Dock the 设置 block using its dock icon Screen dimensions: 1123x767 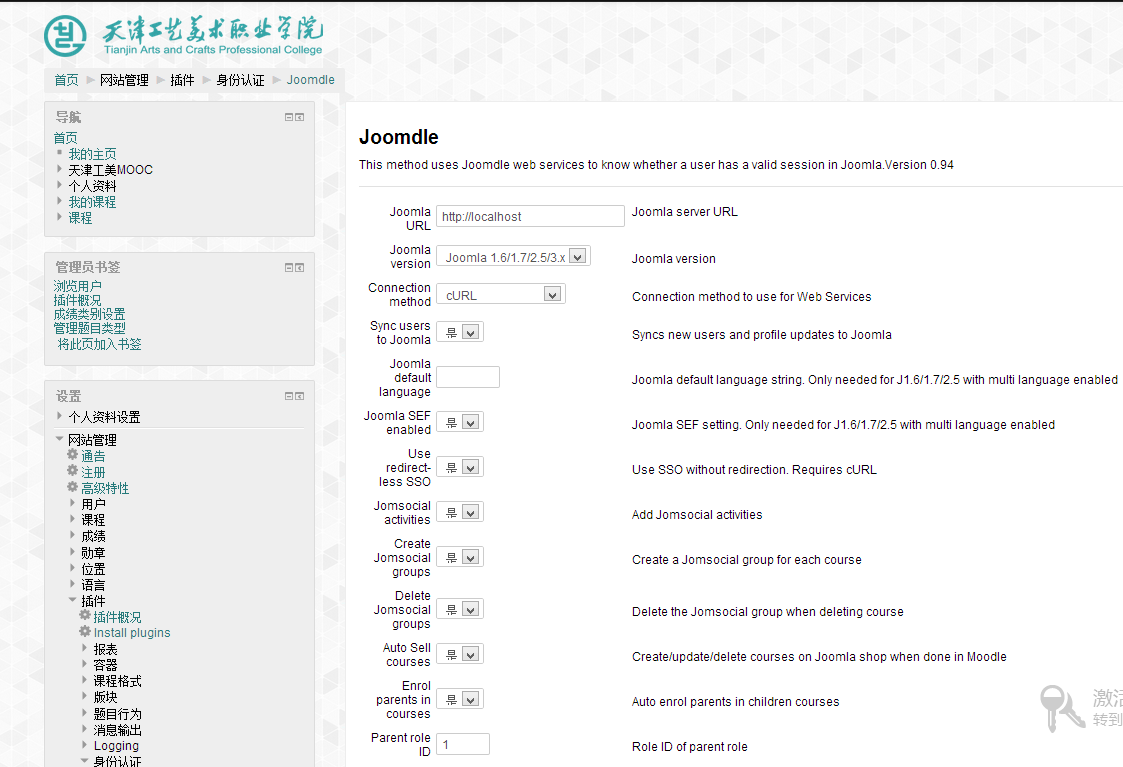pos(299,396)
